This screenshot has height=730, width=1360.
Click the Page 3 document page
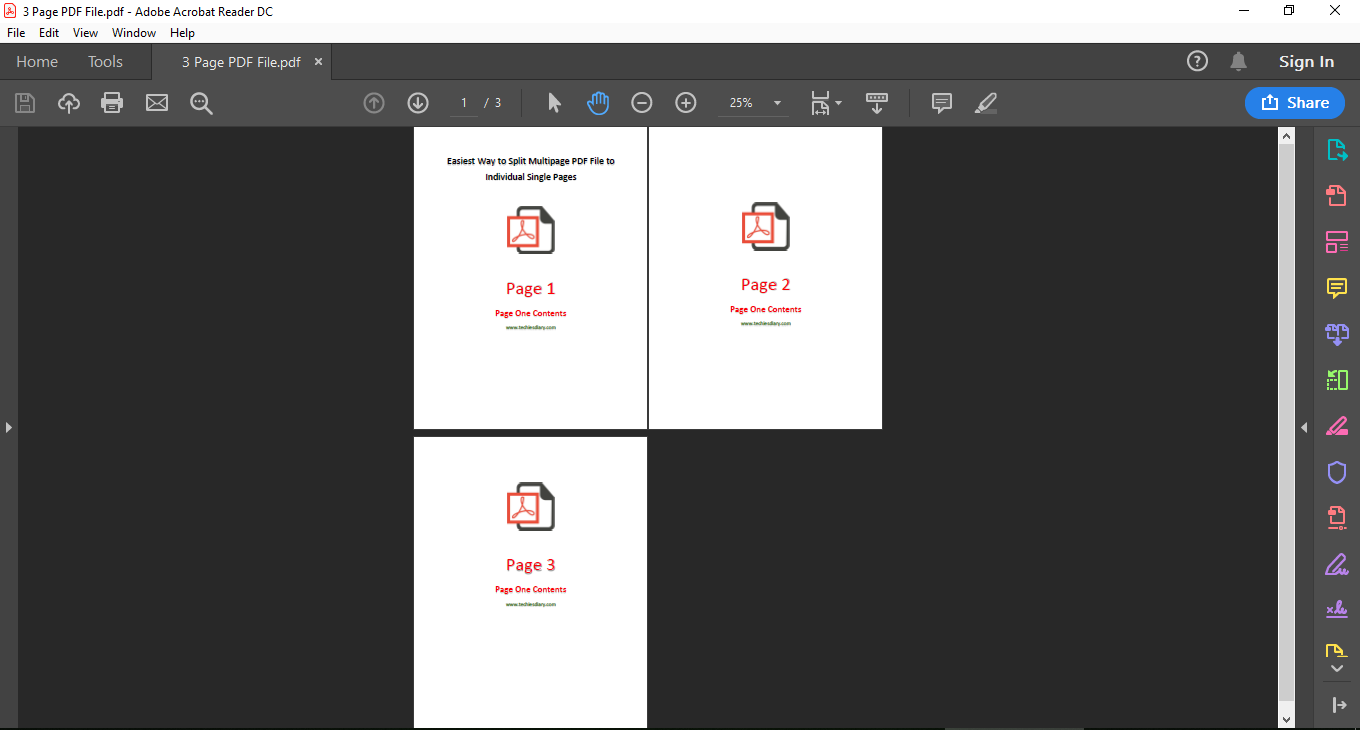(x=530, y=583)
